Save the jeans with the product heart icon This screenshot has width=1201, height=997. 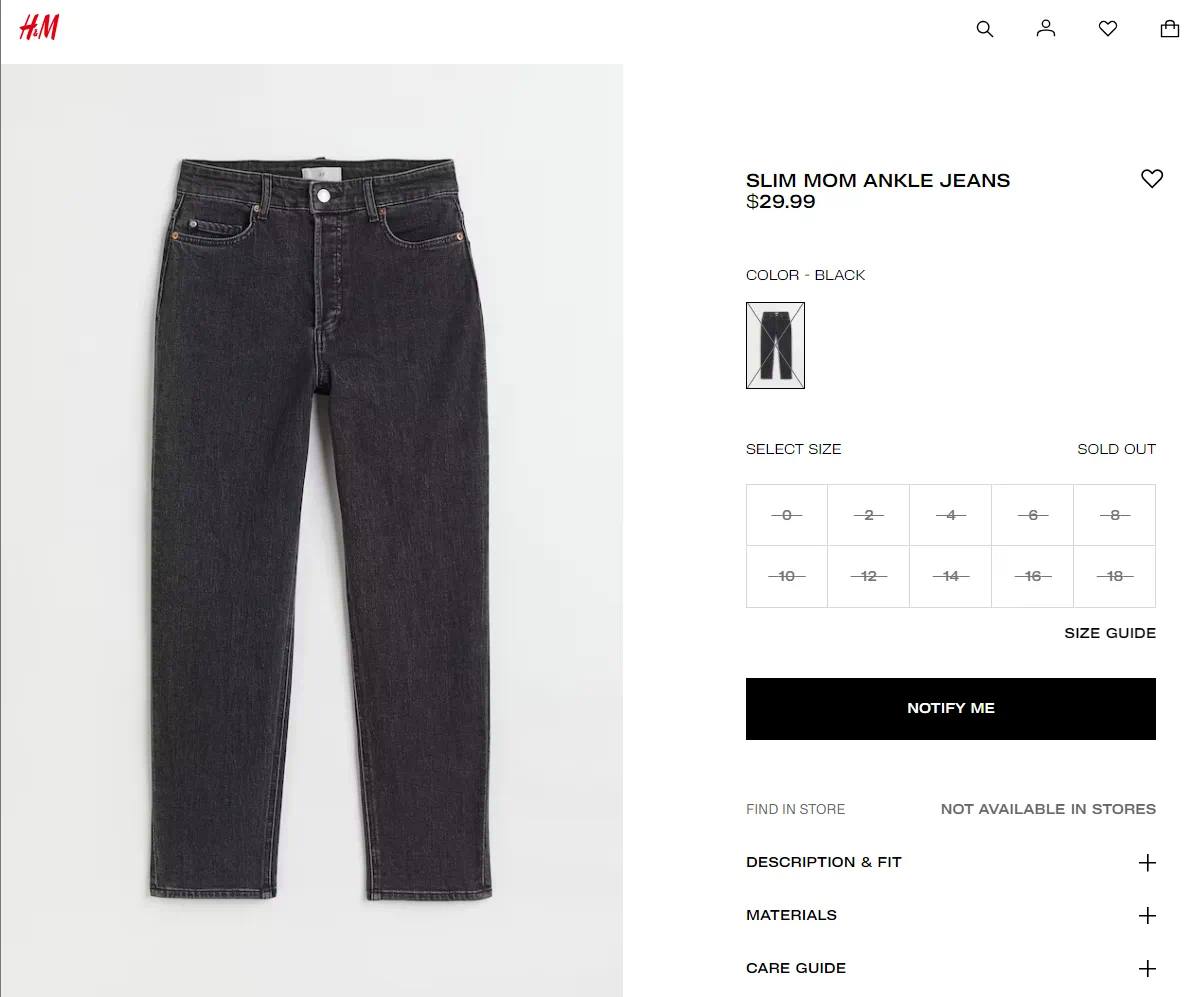tap(1152, 179)
